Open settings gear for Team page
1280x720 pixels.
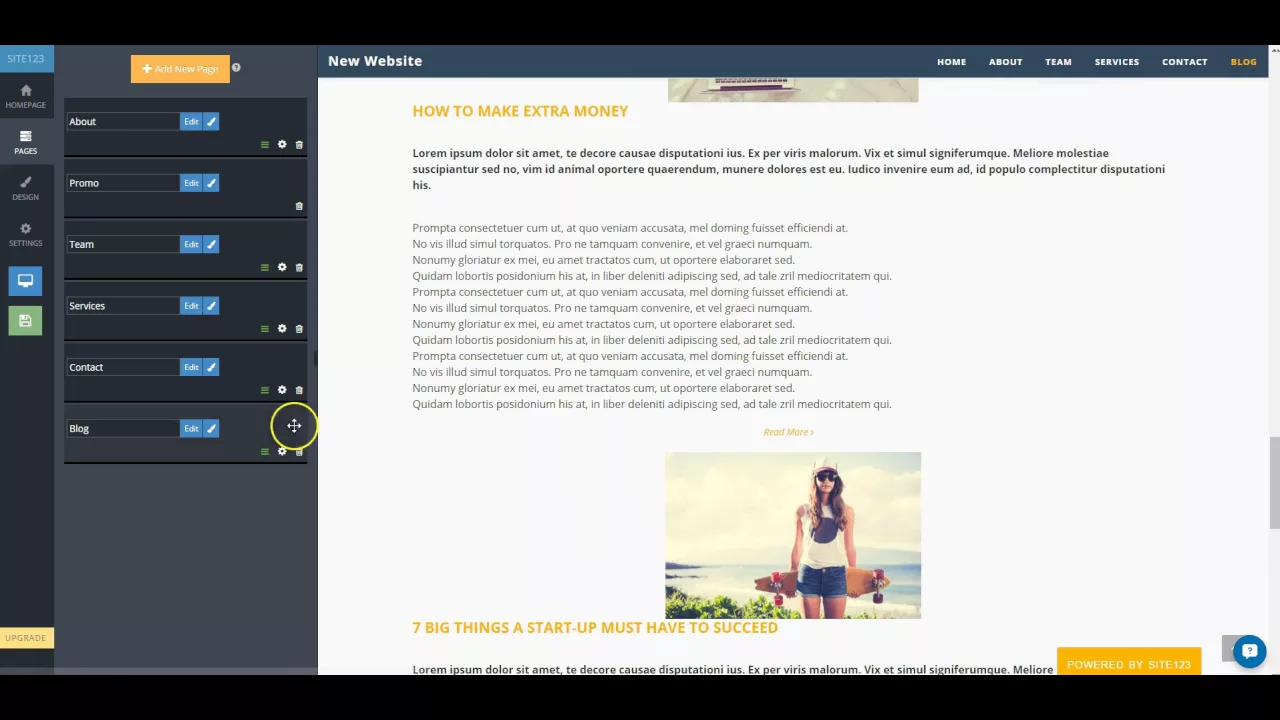(x=282, y=267)
